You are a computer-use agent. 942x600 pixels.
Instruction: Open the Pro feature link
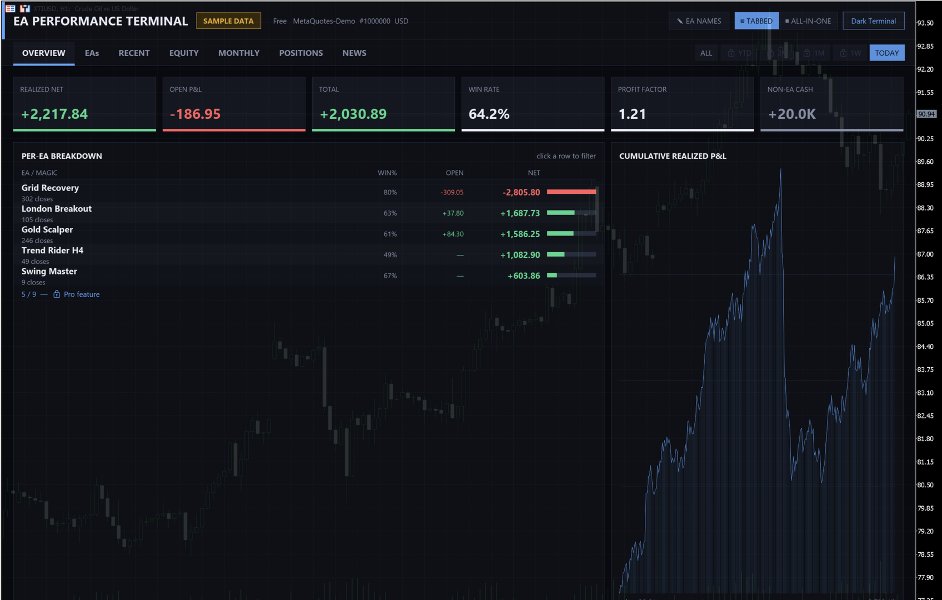82,294
